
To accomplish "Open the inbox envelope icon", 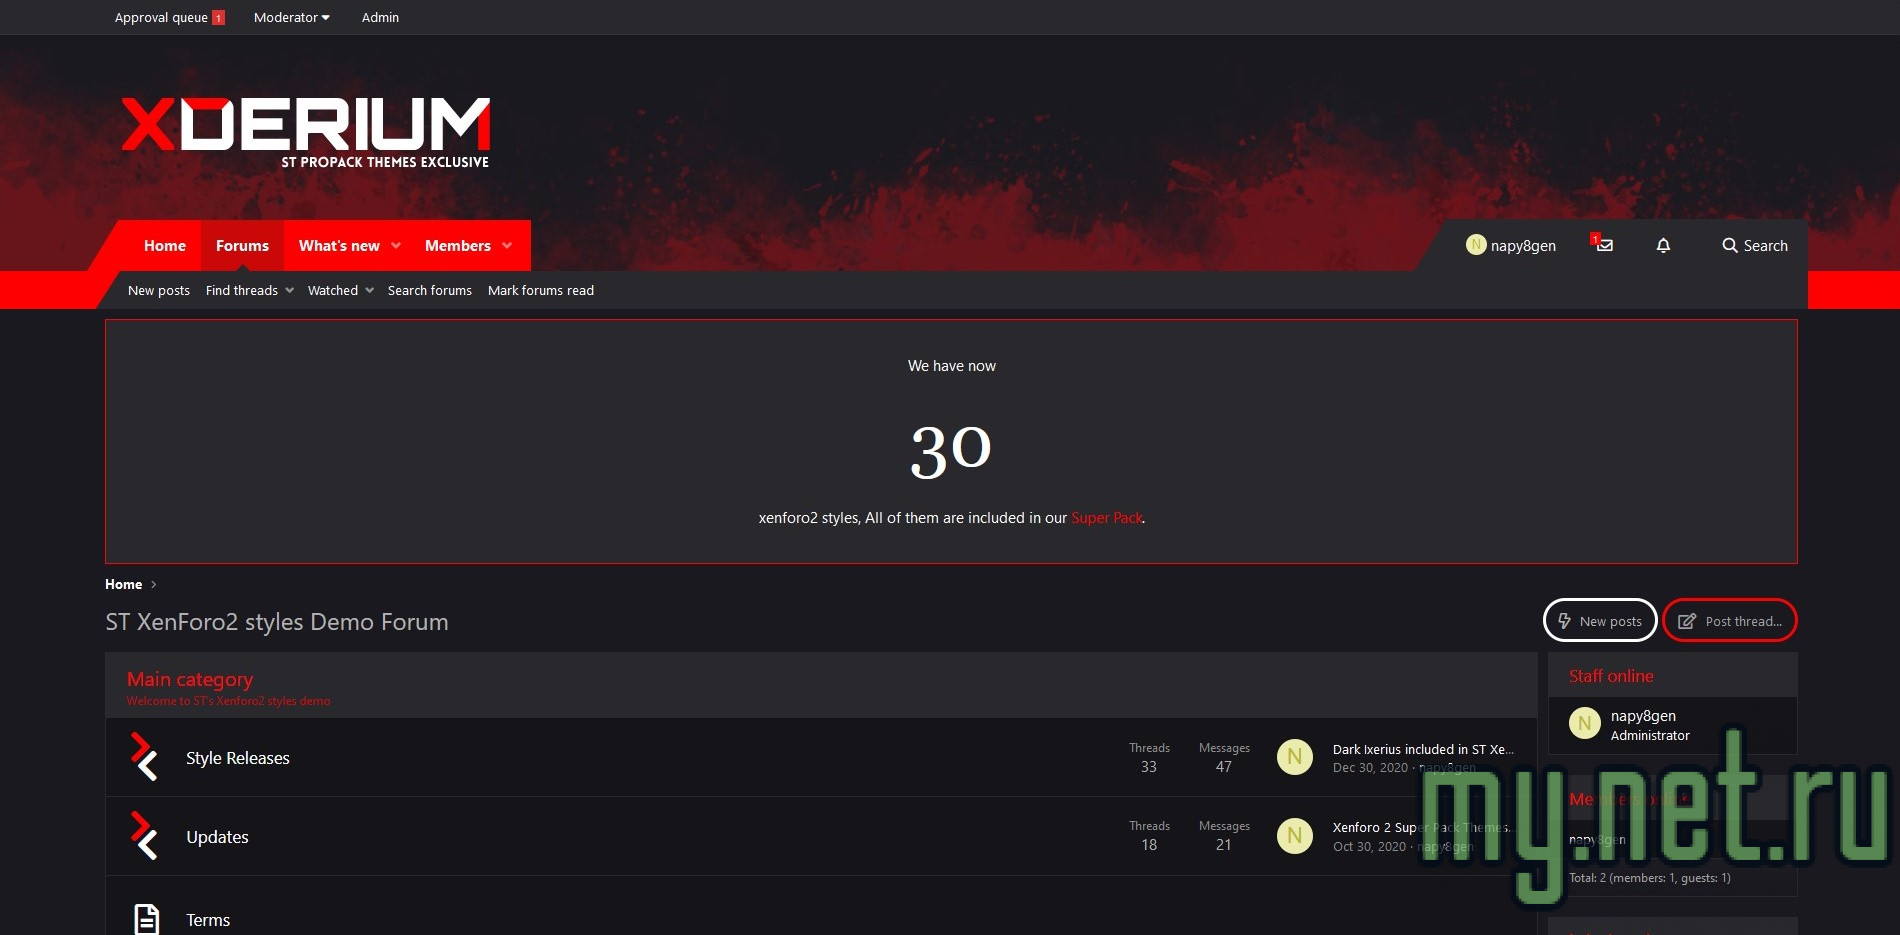I will 1604,245.
